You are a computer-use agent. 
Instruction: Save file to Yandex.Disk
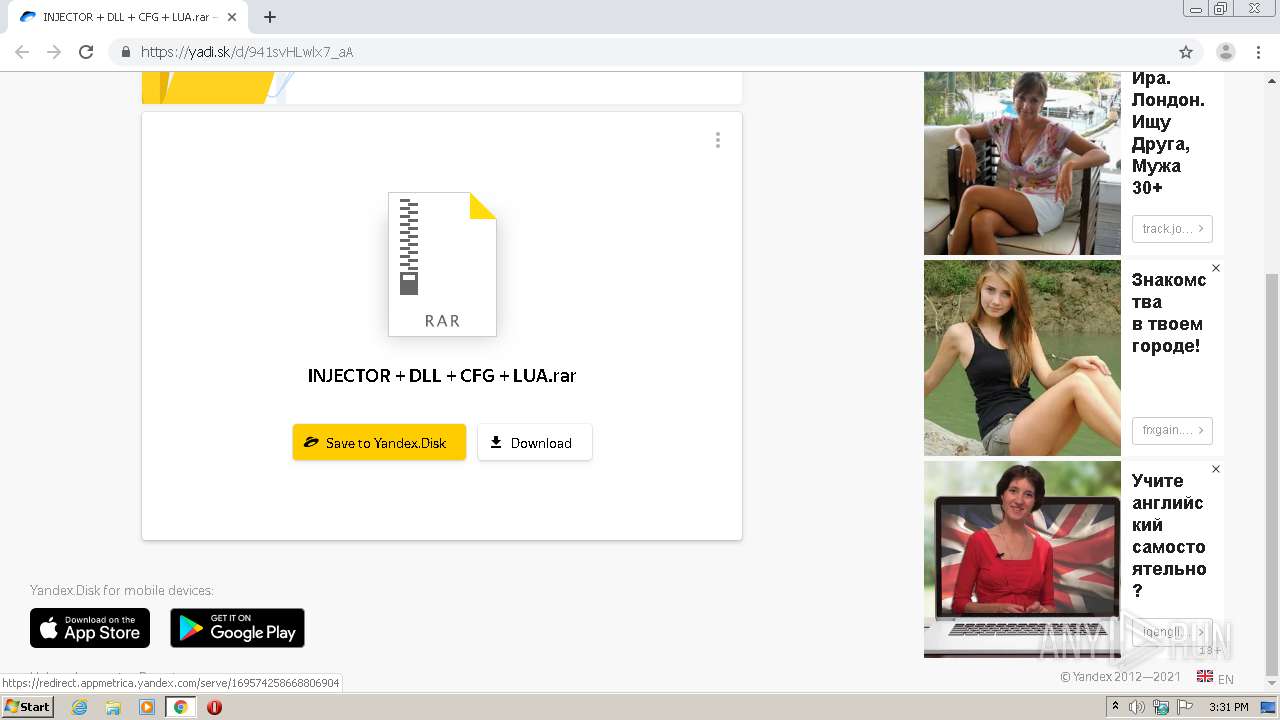point(379,442)
